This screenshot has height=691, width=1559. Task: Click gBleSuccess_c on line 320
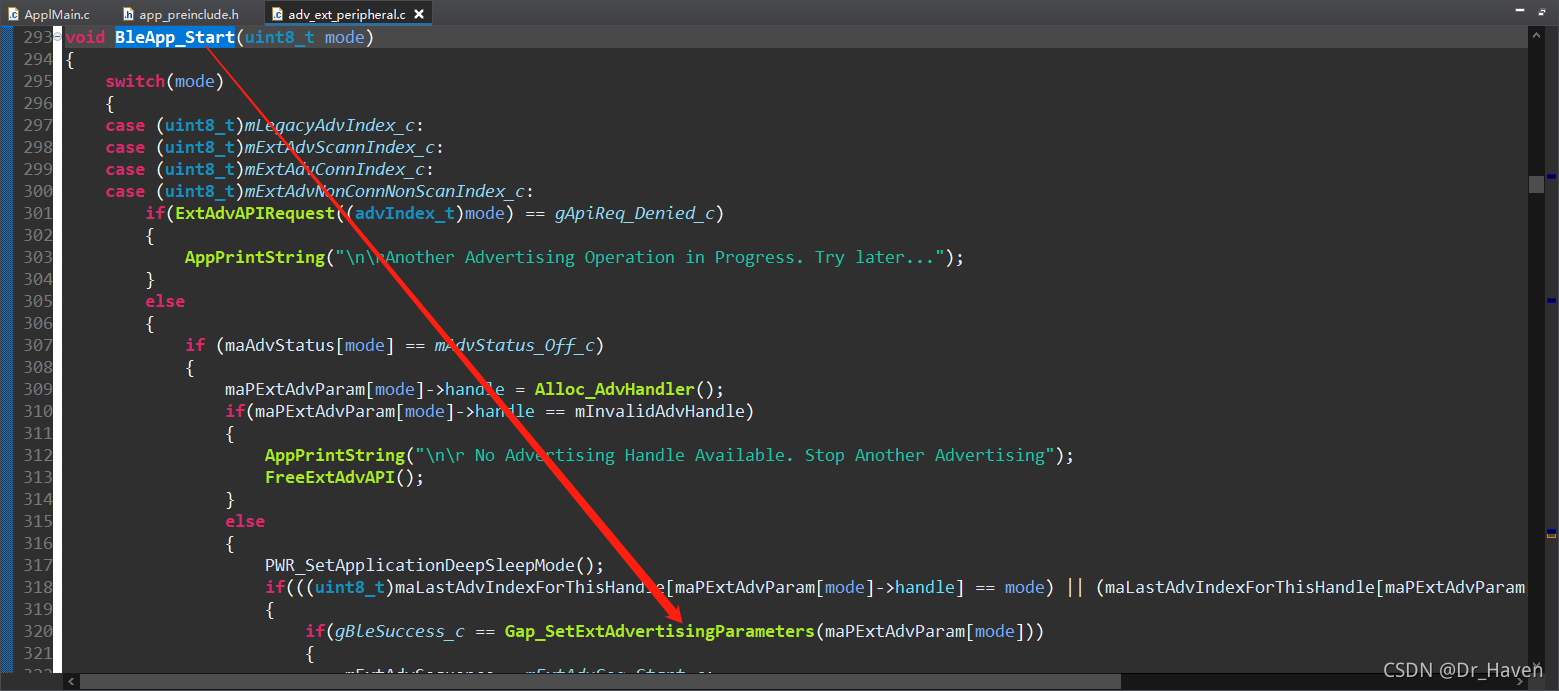tap(400, 631)
